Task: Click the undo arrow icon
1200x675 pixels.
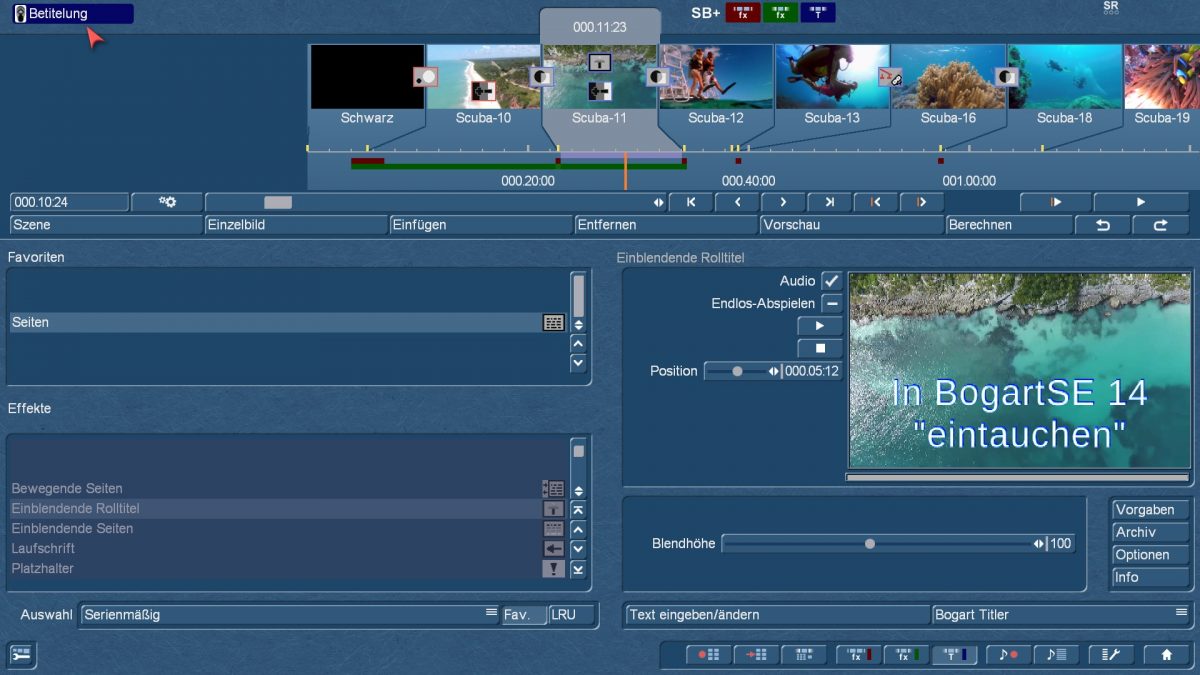Action: (x=1103, y=225)
